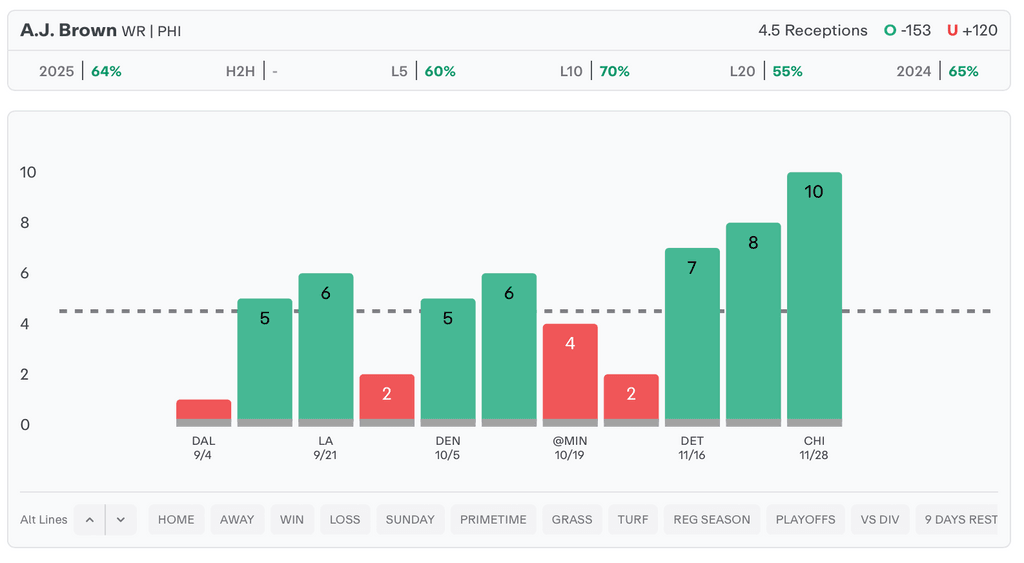
Task: Filter games played on GRASS
Action: click(572, 520)
